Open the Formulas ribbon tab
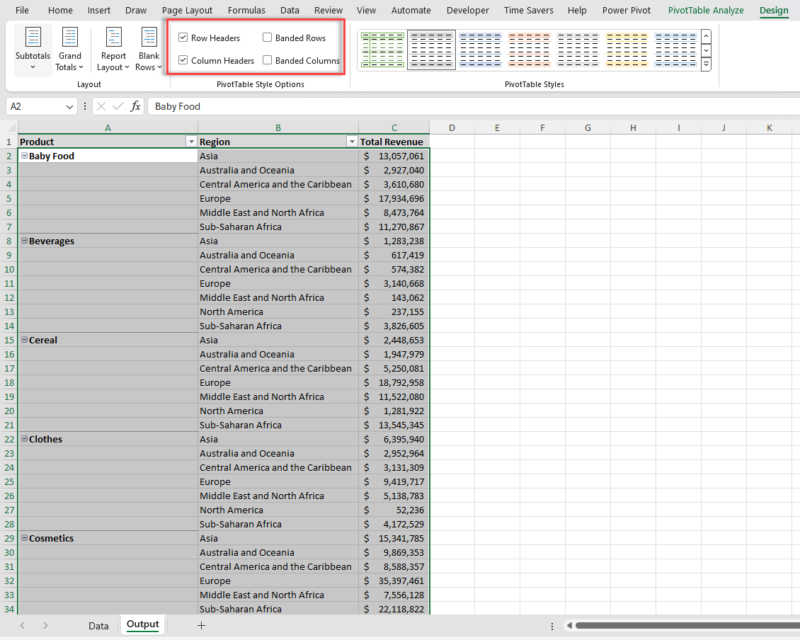Viewport: 800px width, 640px height. (x=246, y=10)
